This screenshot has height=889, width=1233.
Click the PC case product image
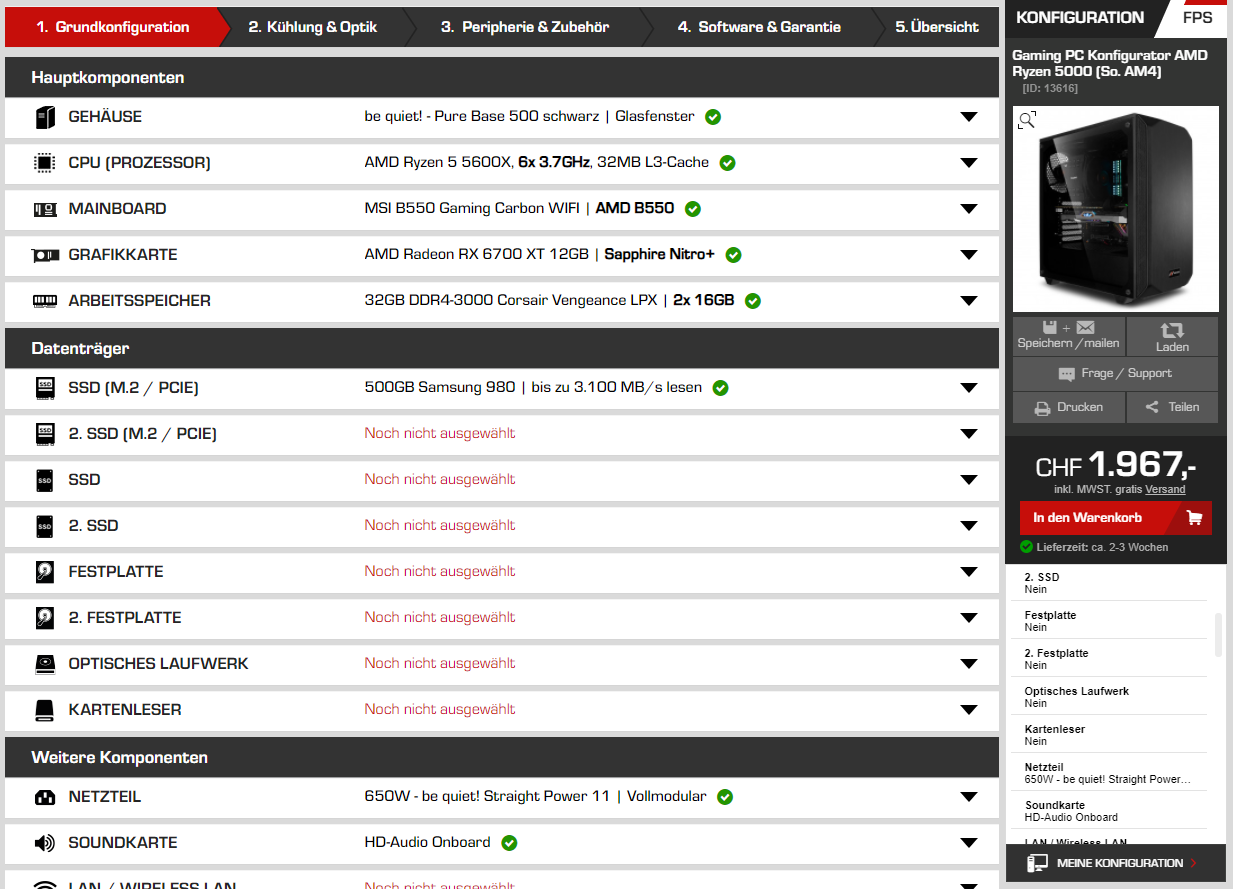1115,209
